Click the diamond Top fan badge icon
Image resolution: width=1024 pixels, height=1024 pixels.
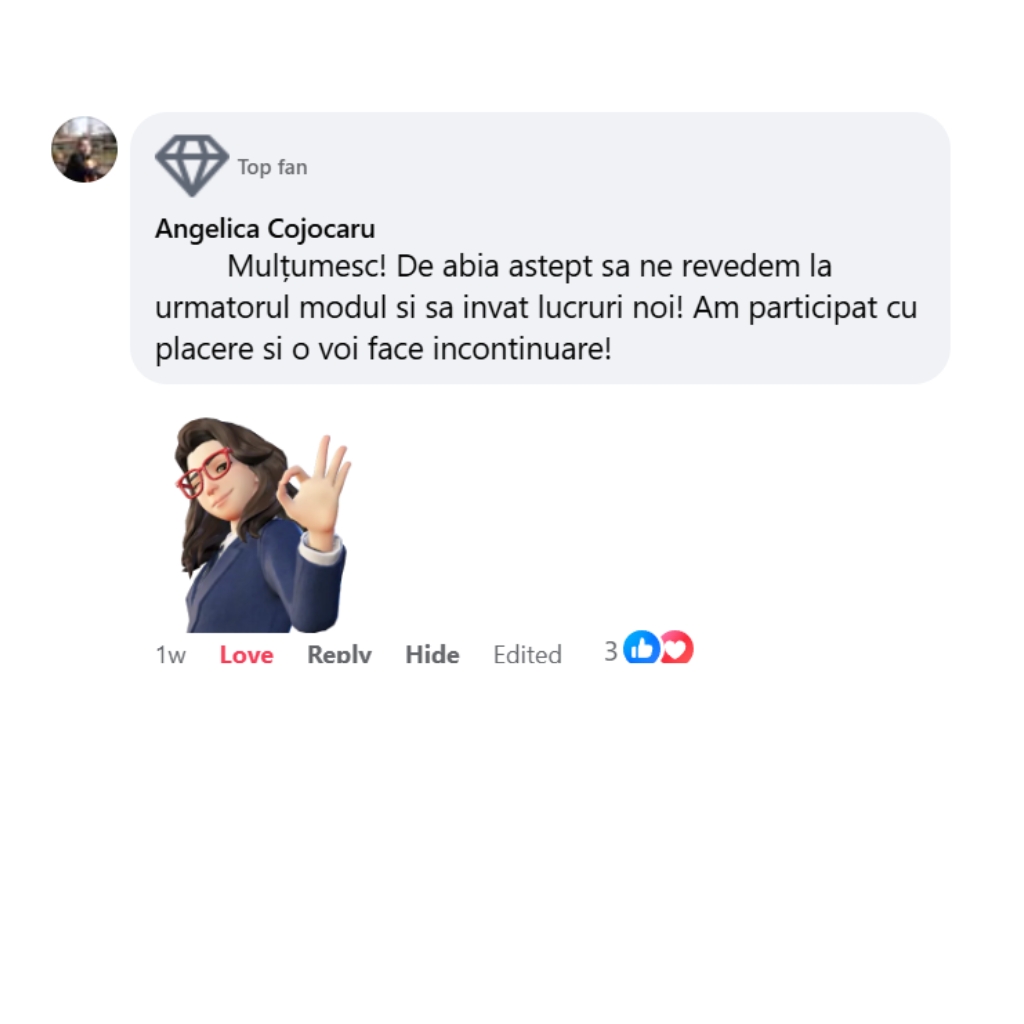coord(192,165)
